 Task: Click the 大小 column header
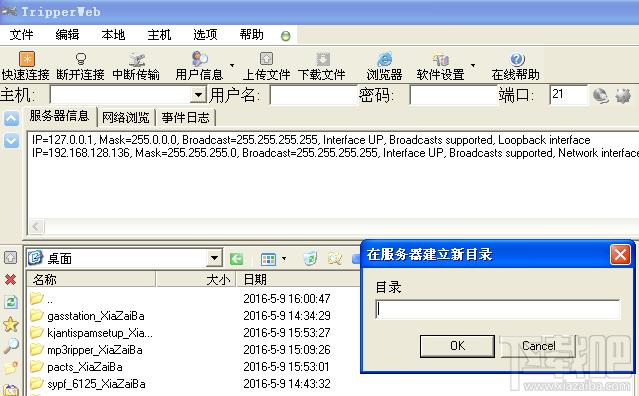point(196,279)
